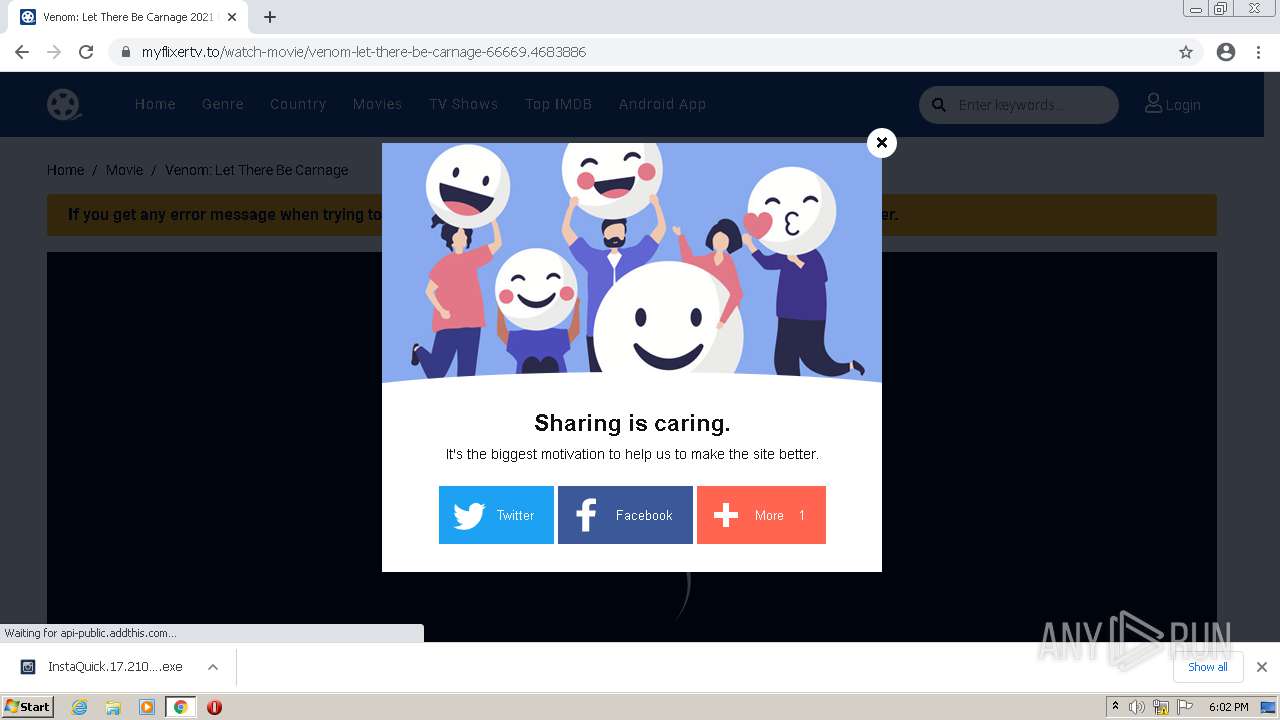Click Movie in the breadcrumb

[x=124, y=170]
